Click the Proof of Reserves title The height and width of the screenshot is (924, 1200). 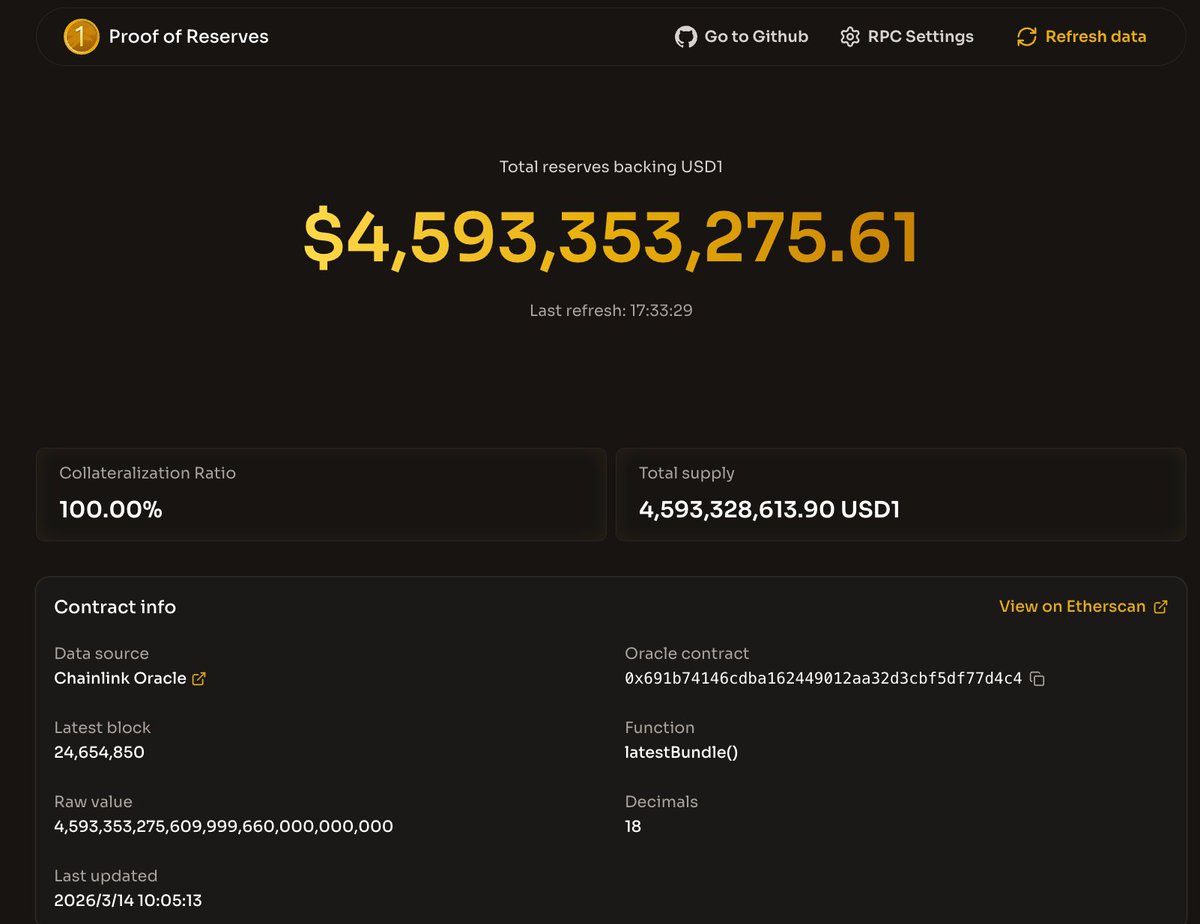[x=188, y=37]
